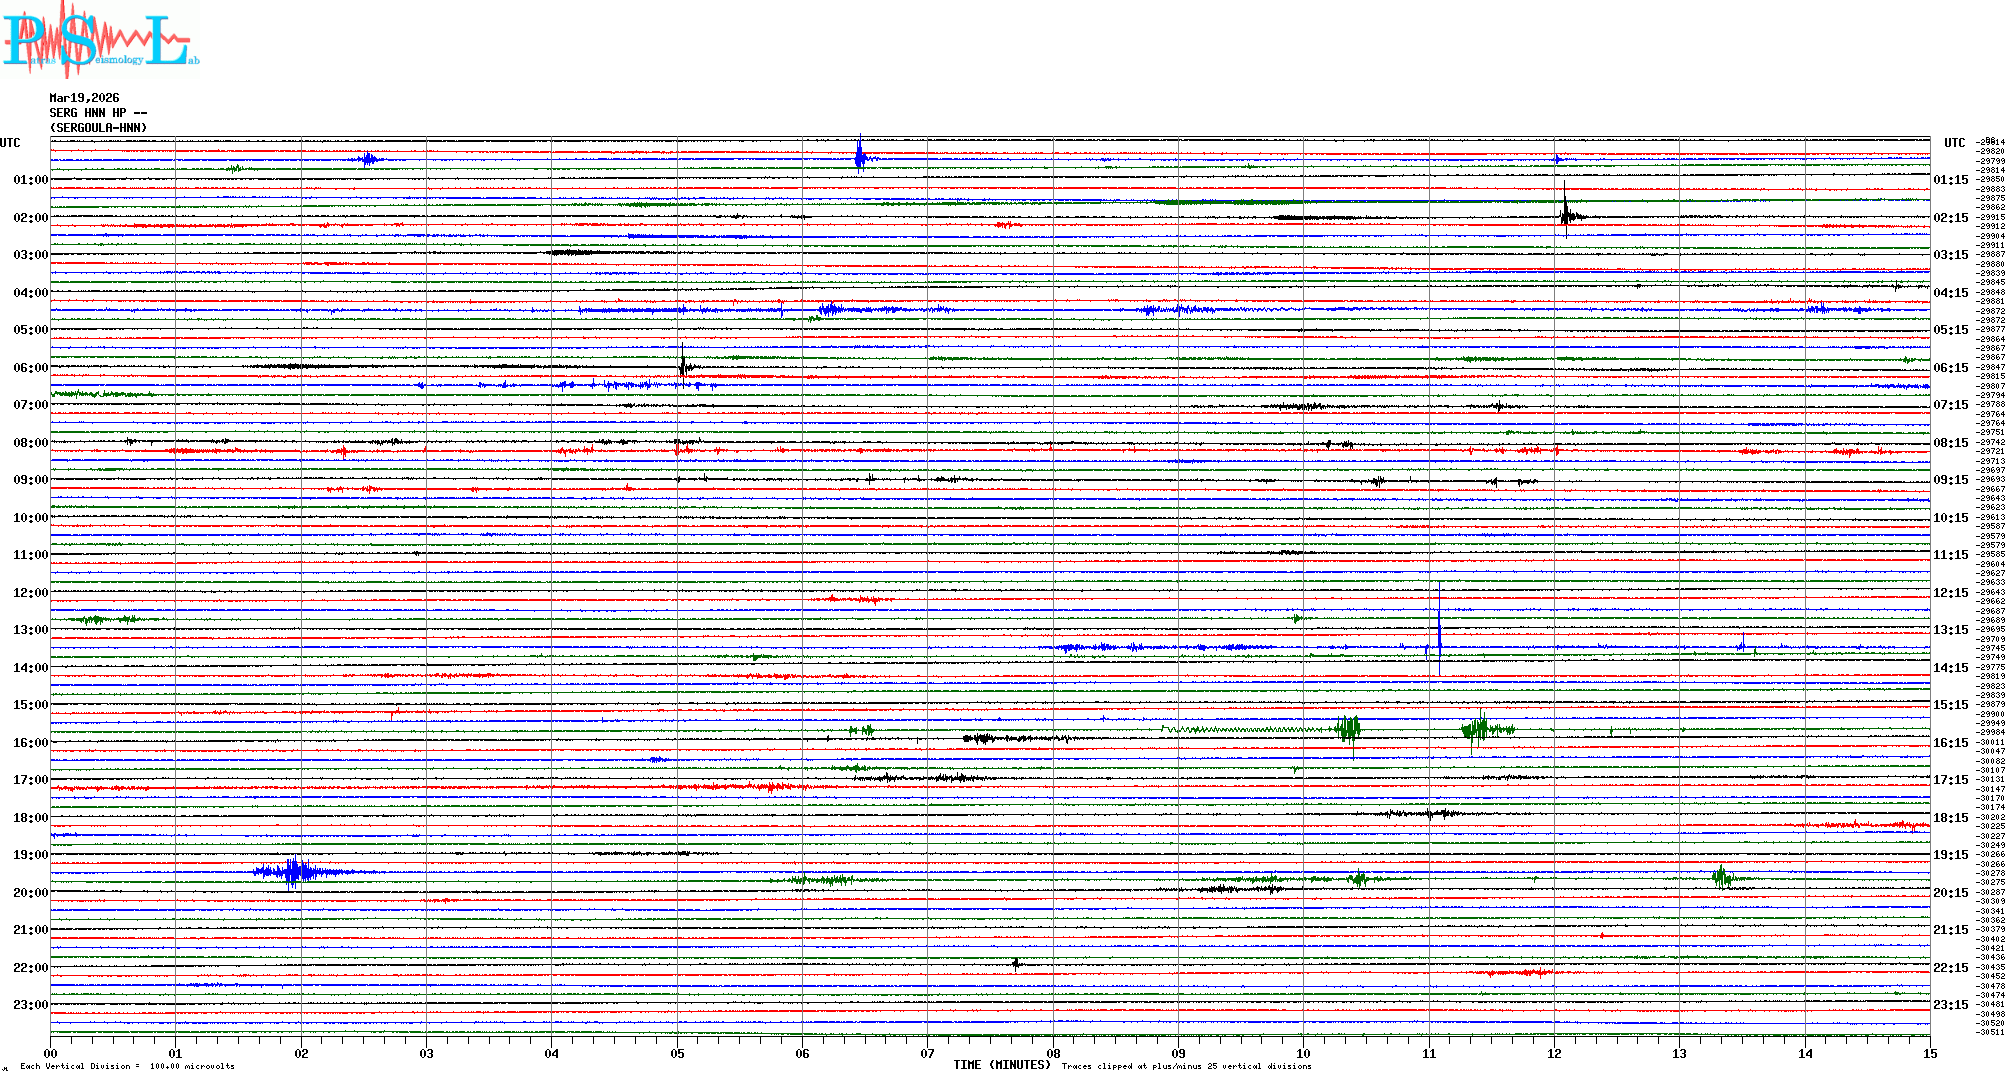Viewport: 2010px width, 1080px height.
Task: Click minute 10 on bottom time axis
Action: (x=1303, y=1053)
